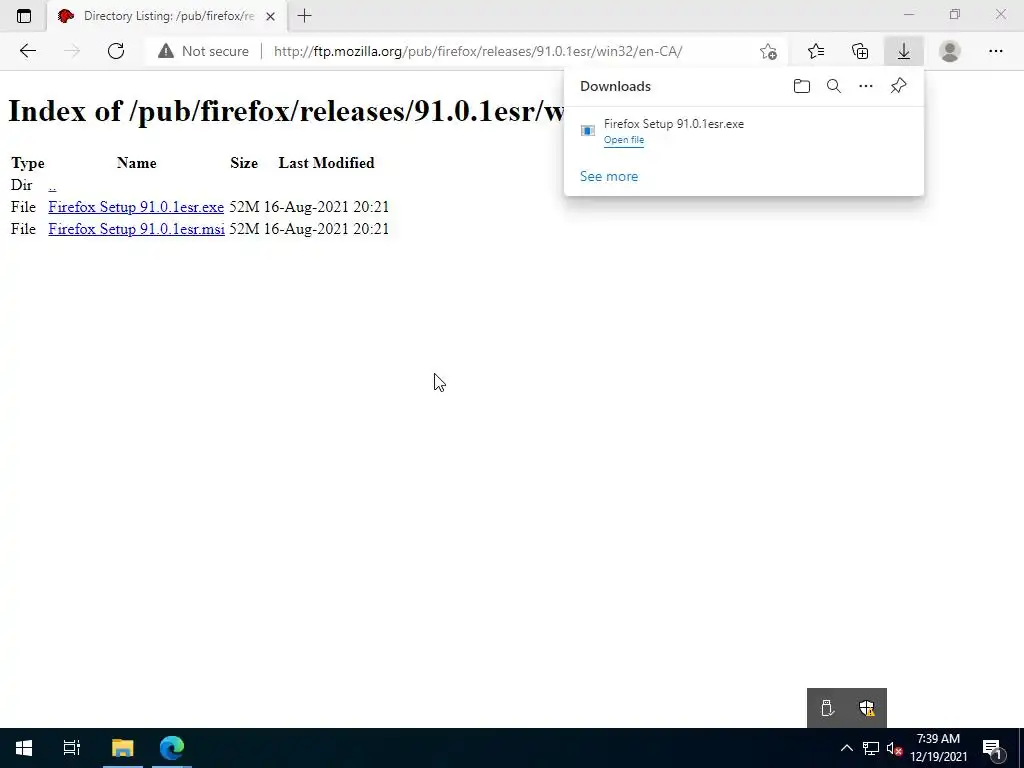Download Firefox Setup 91.0.1esr.exe link
1024x768 pixels.
click(x=136, y=207)
